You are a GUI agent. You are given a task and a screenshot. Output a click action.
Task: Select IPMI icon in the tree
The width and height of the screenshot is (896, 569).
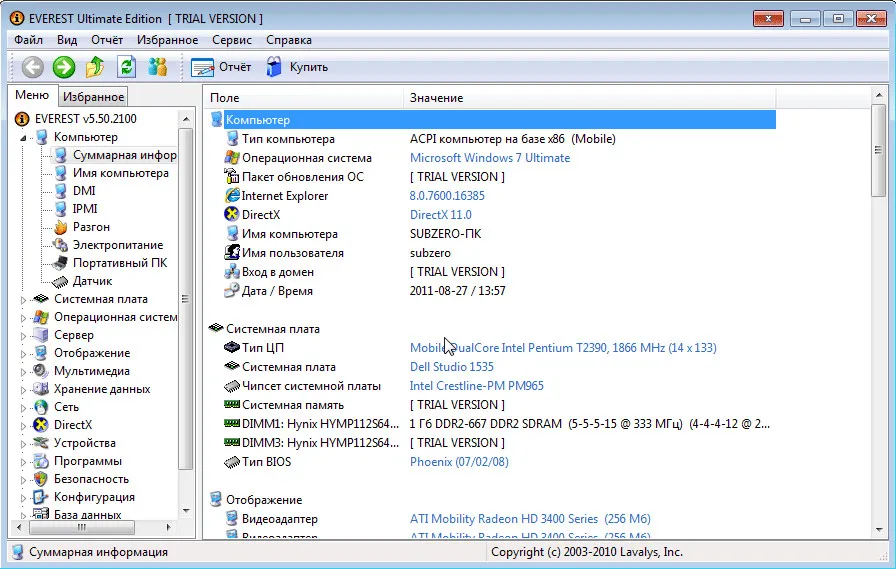(x=61, y=209)
